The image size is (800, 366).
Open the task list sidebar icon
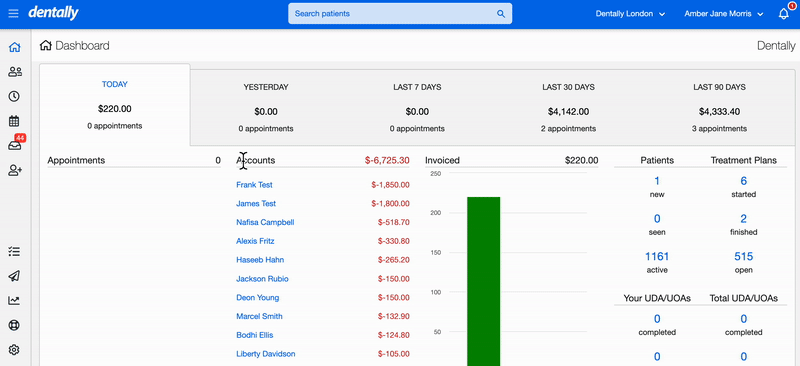[14, 252]
